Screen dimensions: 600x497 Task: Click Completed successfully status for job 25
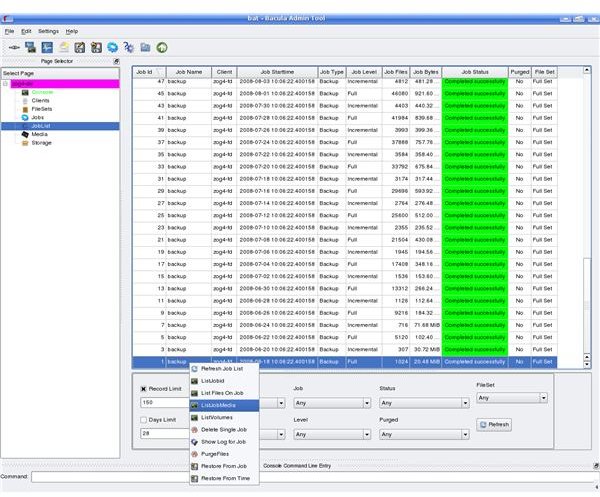pos(475,215)
